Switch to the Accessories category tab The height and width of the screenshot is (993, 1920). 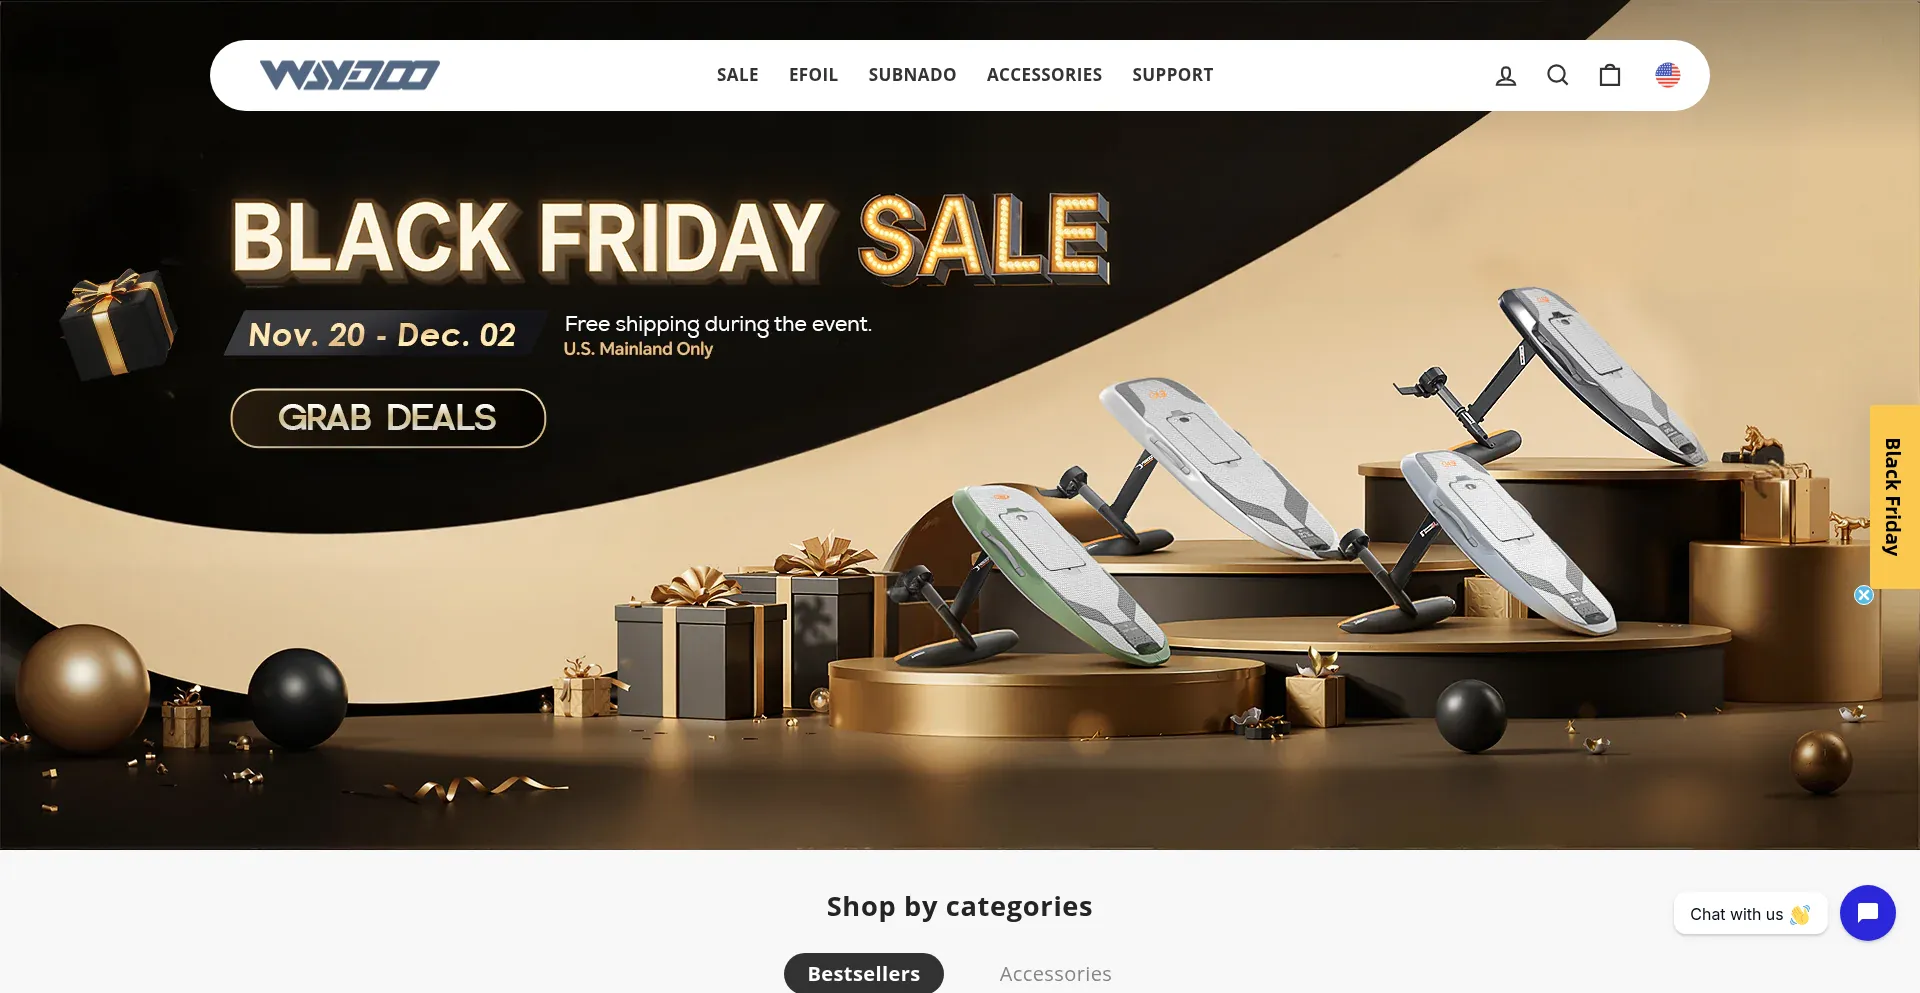coord(1055,974)
